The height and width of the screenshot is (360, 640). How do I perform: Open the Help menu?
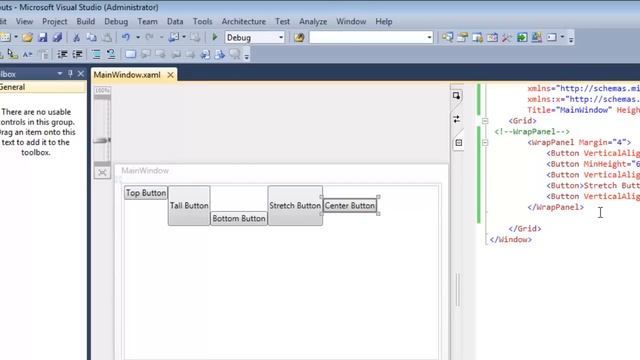coord(384,22)
